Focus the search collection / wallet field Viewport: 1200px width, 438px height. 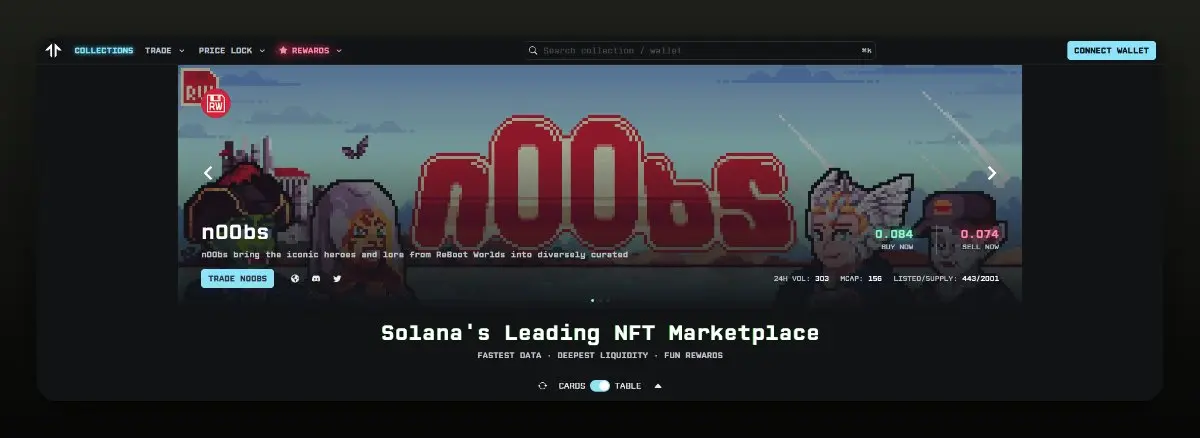click(x=701, y=50)
